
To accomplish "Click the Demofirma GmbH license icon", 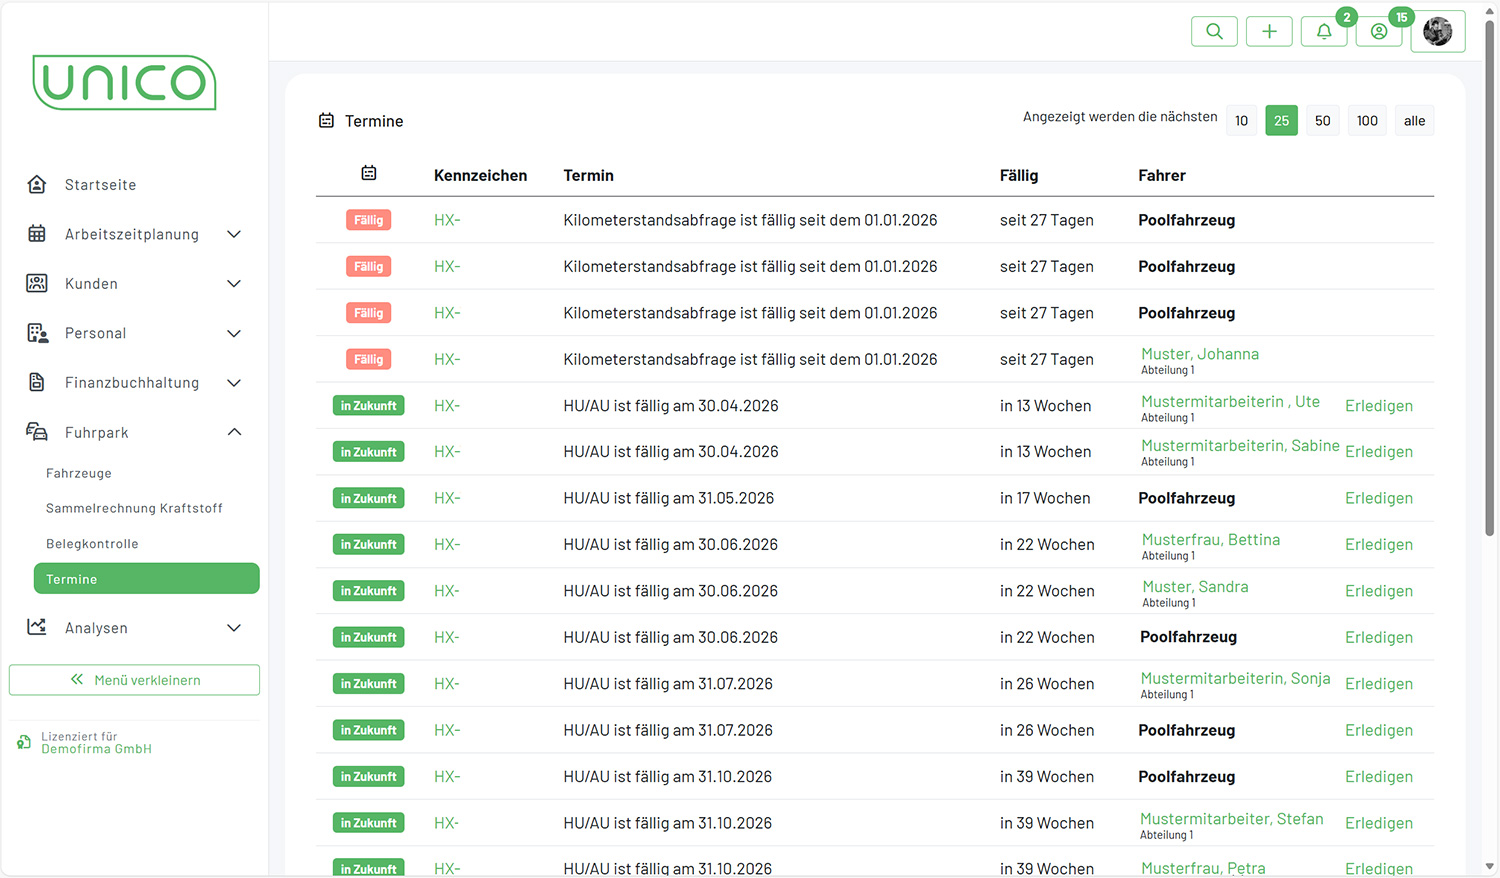I will click(x=24, y=742).
